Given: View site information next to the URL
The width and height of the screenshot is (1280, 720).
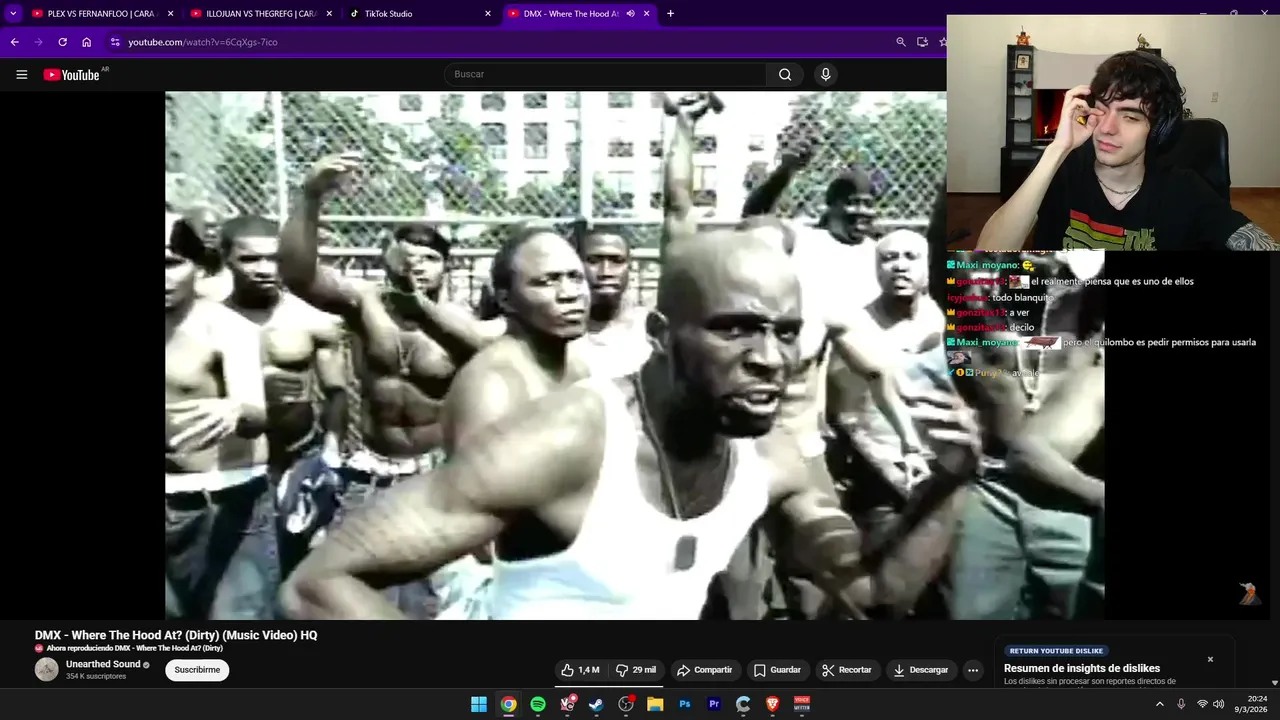Looking at the screenshot, I should [115, 42].
